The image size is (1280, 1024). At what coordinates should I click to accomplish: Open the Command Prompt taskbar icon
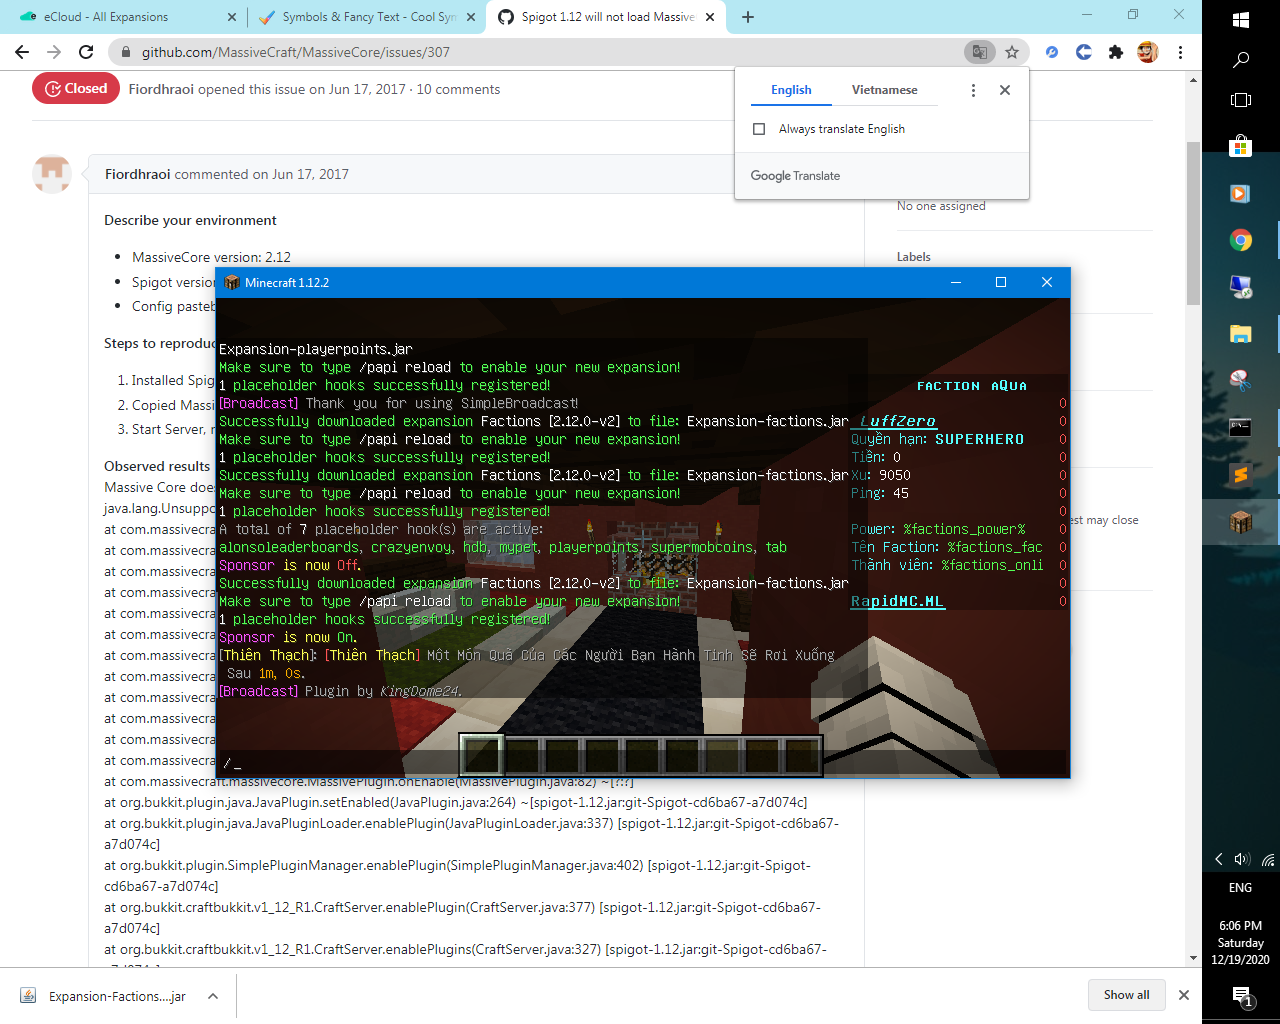tap(1241, 428)
